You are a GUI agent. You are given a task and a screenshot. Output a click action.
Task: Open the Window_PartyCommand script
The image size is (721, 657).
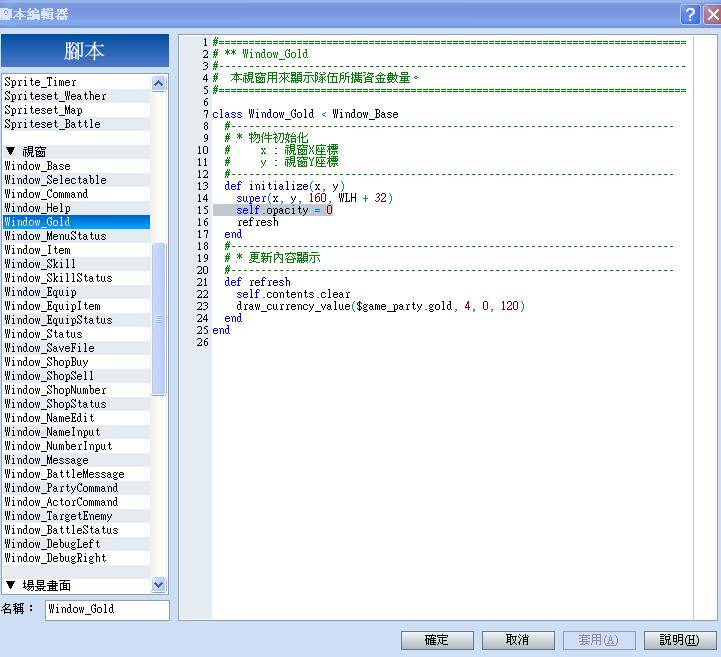76,488
